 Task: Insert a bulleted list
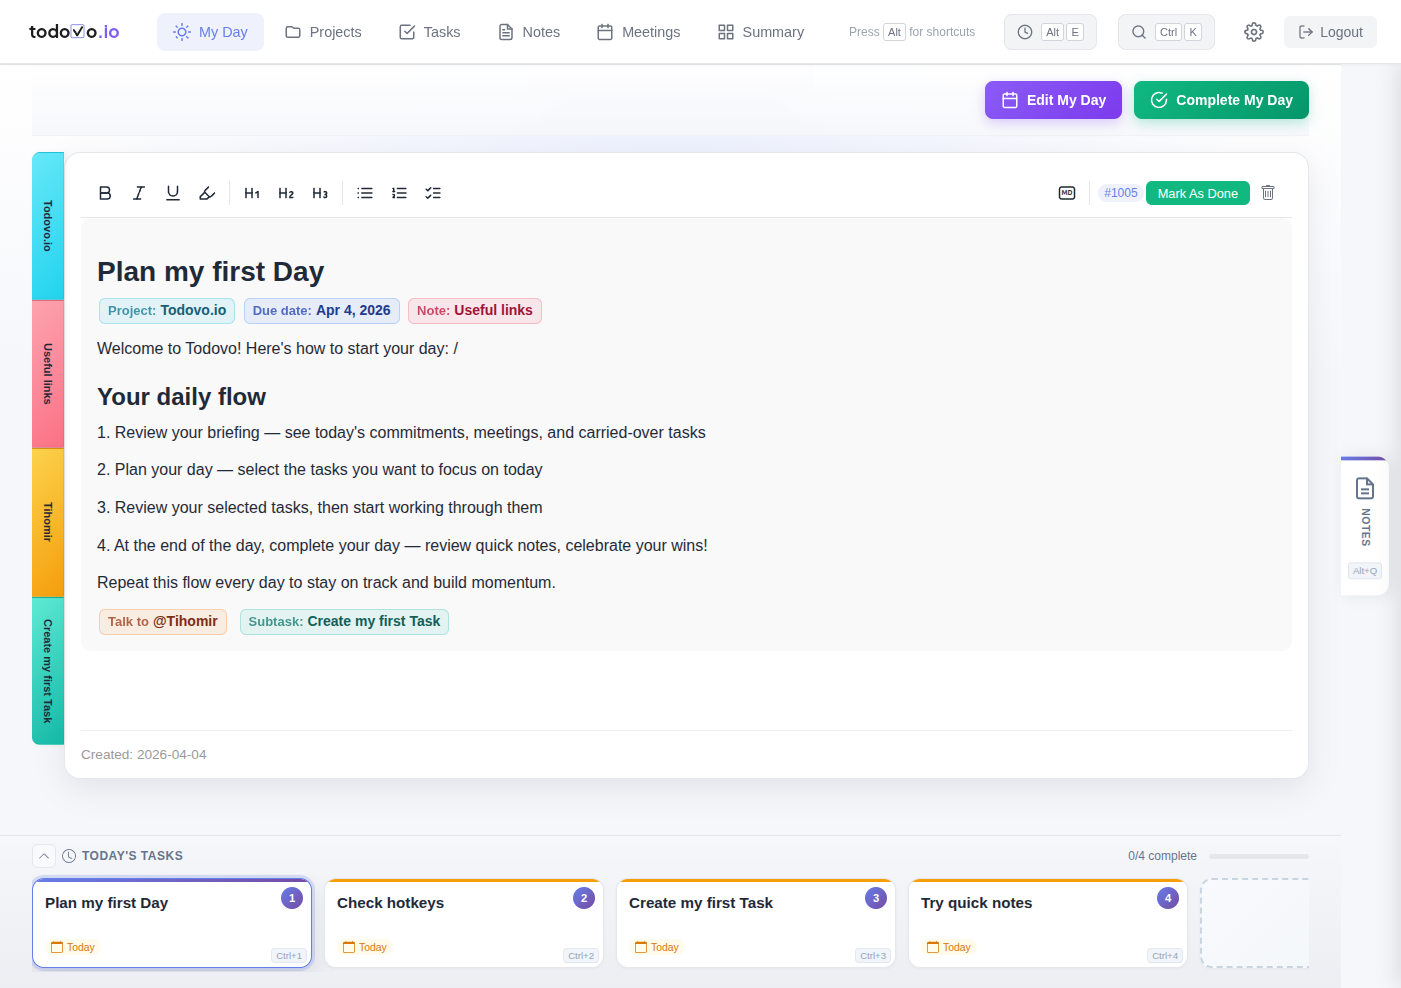point(365,193)
